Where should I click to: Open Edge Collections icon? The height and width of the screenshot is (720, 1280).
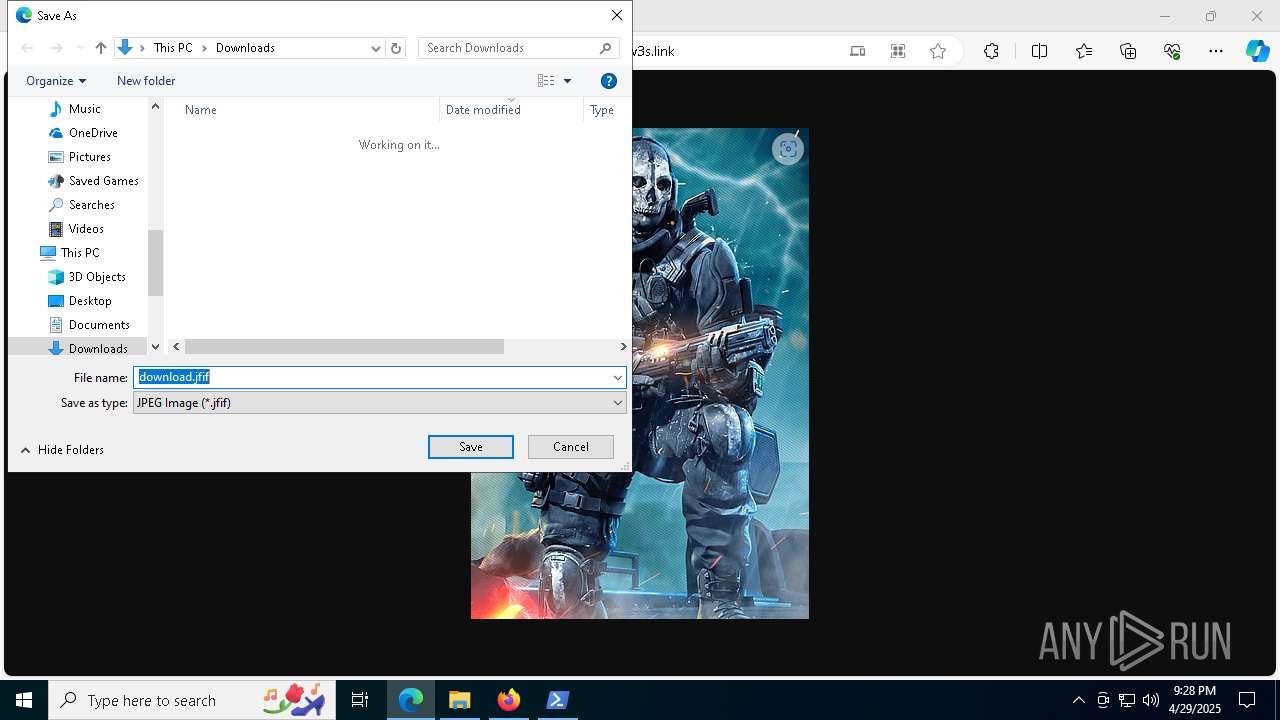[x=1128, y=51]
